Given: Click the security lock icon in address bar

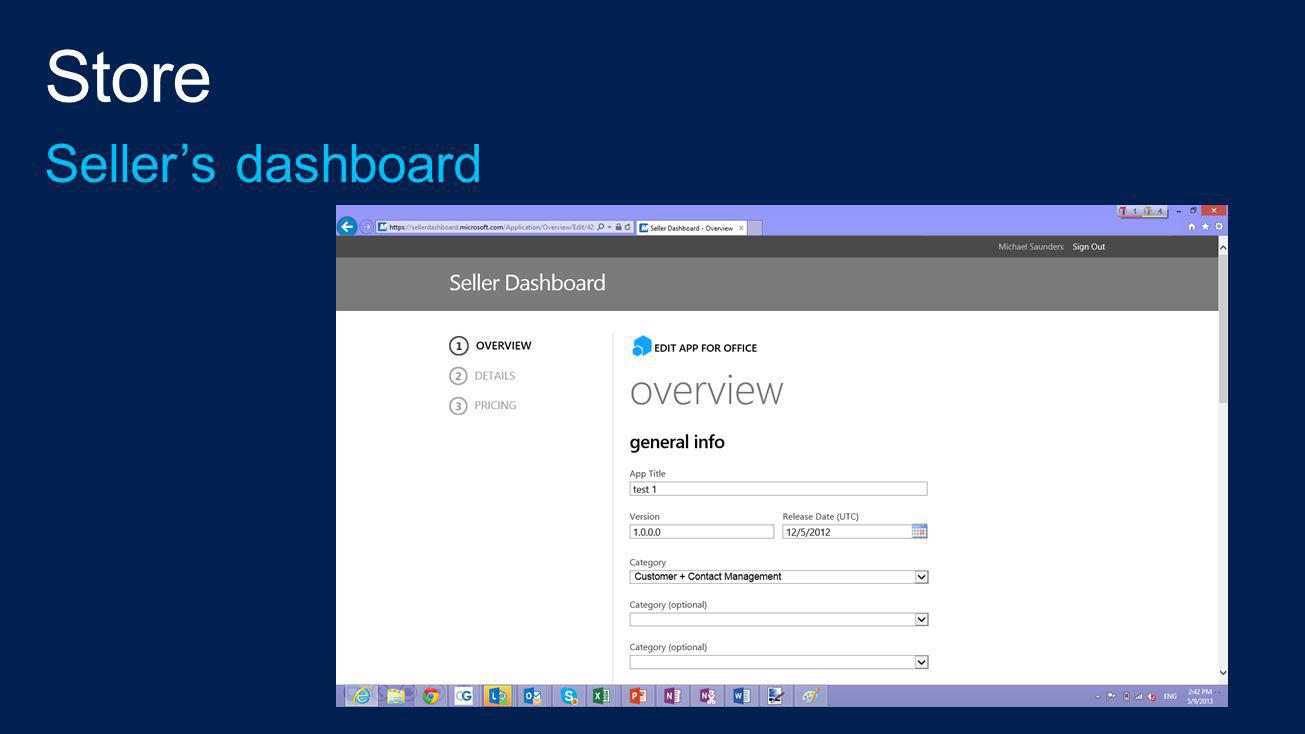Looking at the screenshot, I should pyautogui.click(x=618, y=227).
